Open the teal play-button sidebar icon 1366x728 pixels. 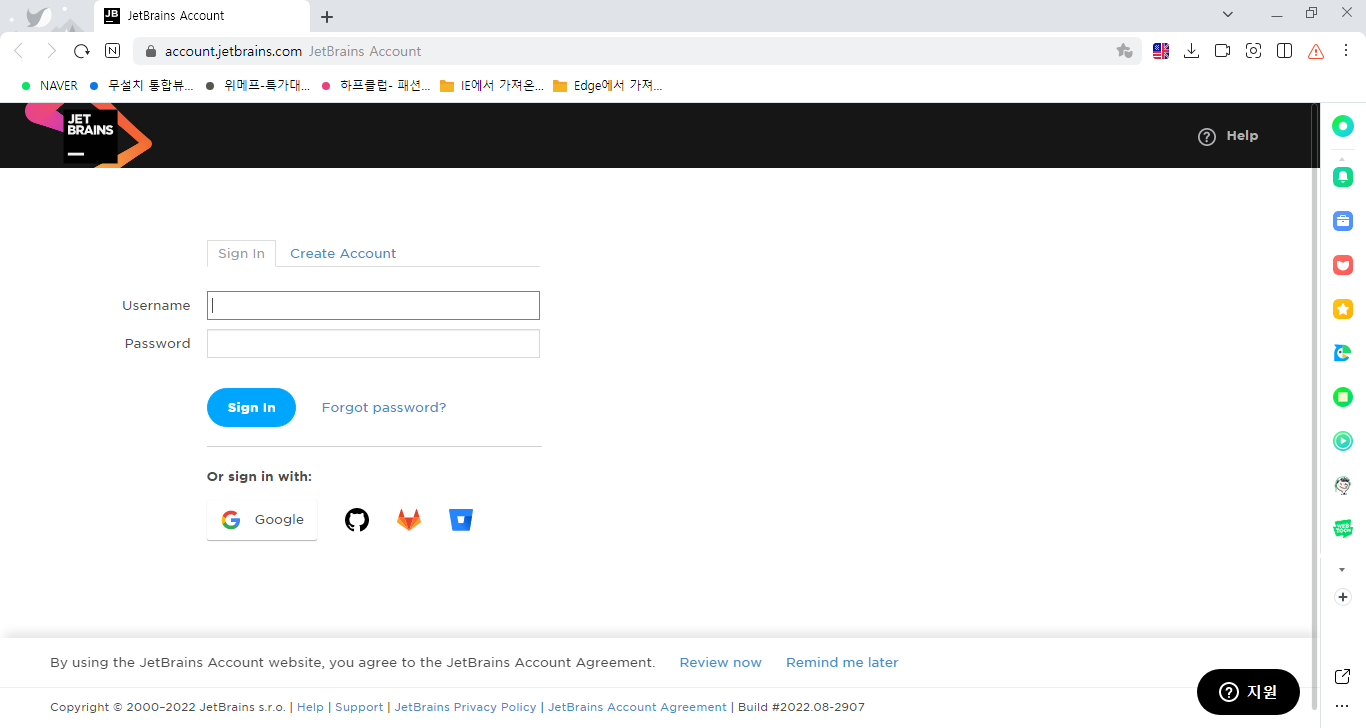1343,441
